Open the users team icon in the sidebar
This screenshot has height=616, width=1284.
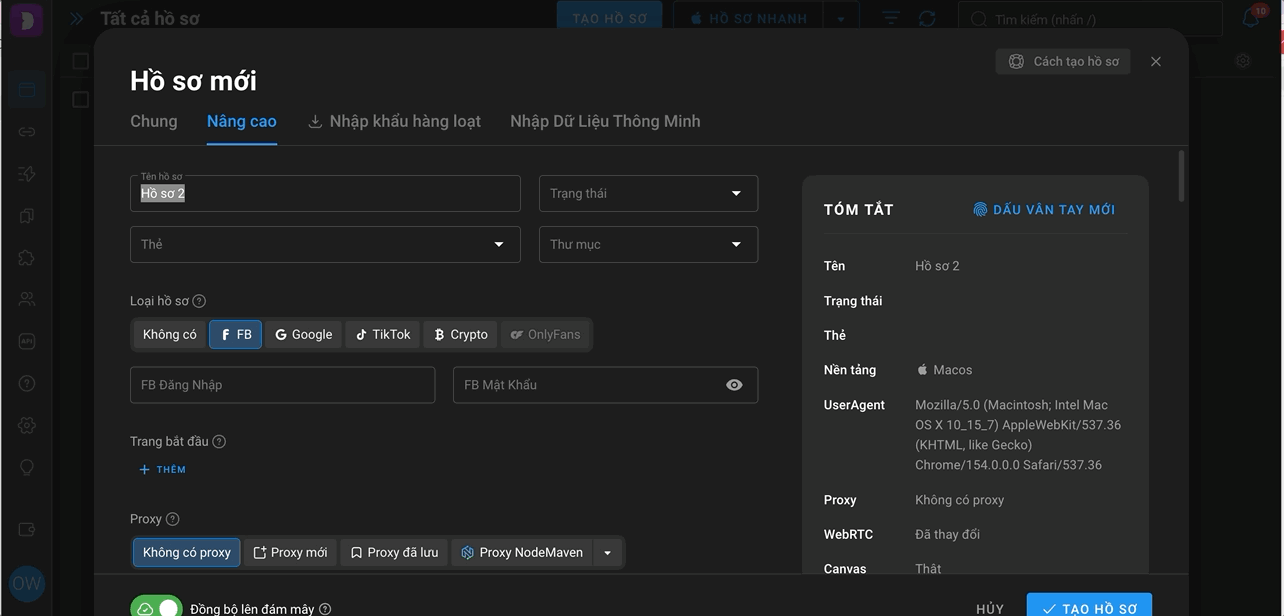click(x=27, y=299)
